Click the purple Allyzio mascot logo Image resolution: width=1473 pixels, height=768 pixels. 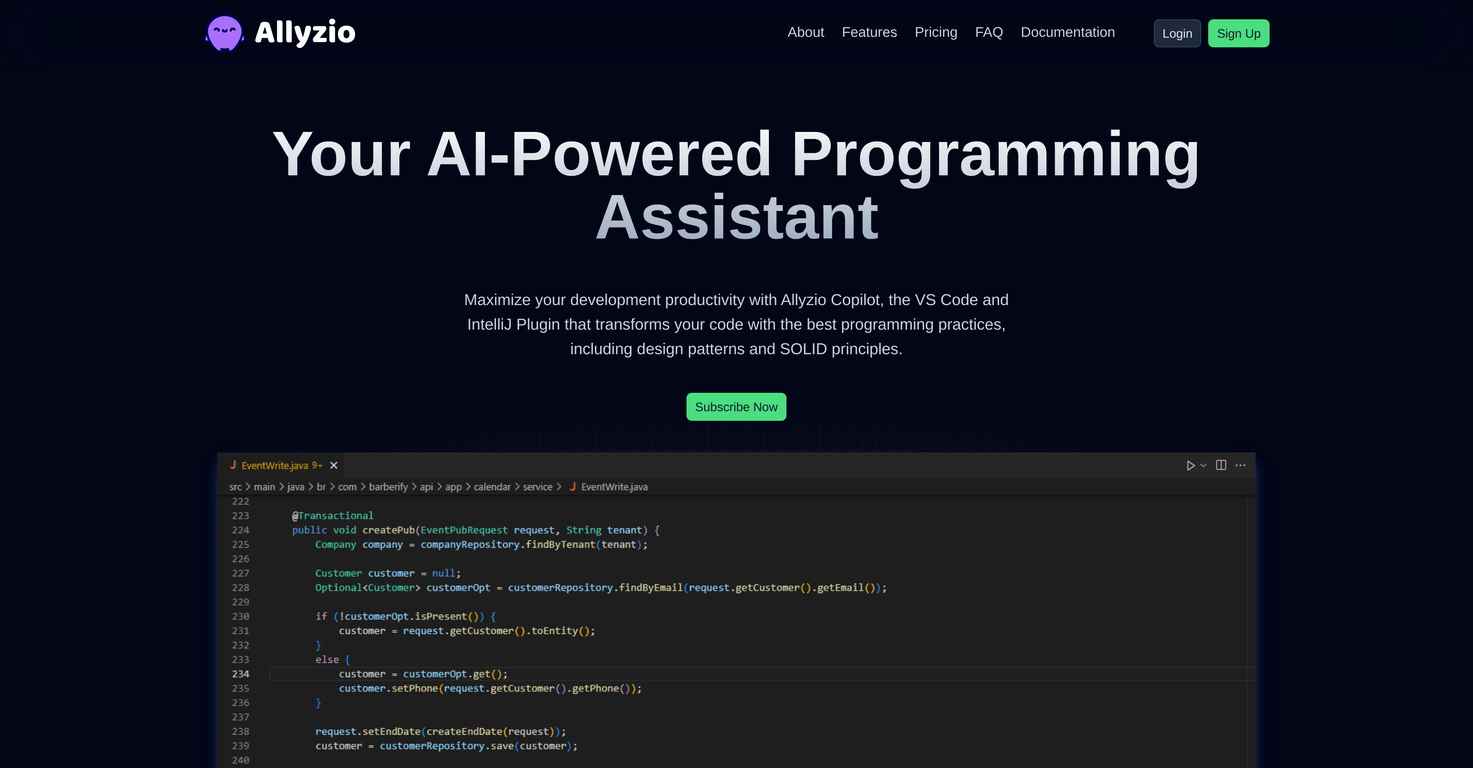point(224,33)
